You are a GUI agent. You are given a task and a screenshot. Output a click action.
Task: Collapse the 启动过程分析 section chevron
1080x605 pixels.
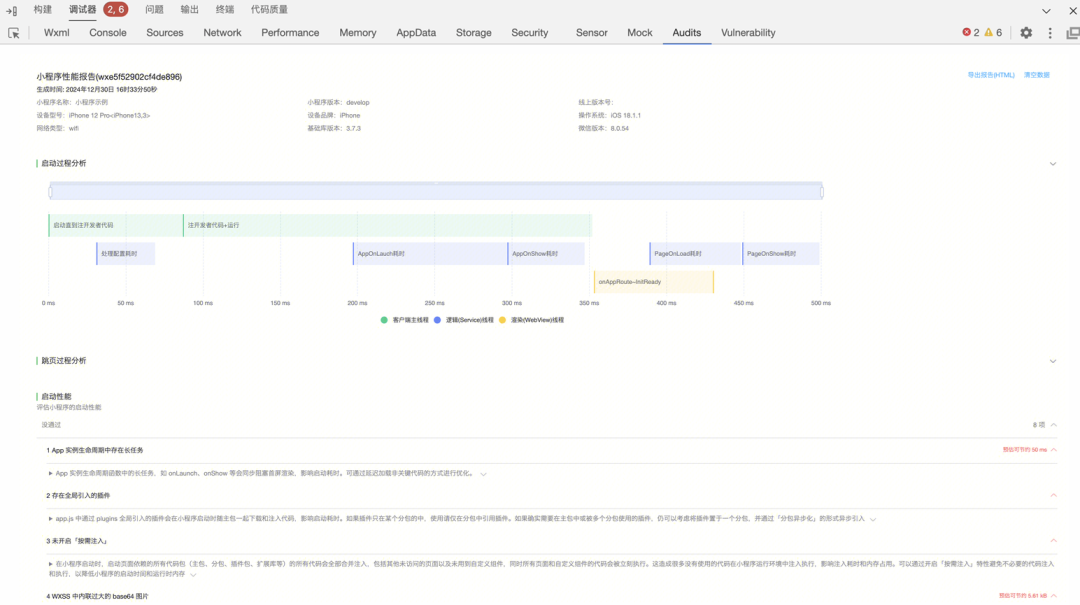1052,164
